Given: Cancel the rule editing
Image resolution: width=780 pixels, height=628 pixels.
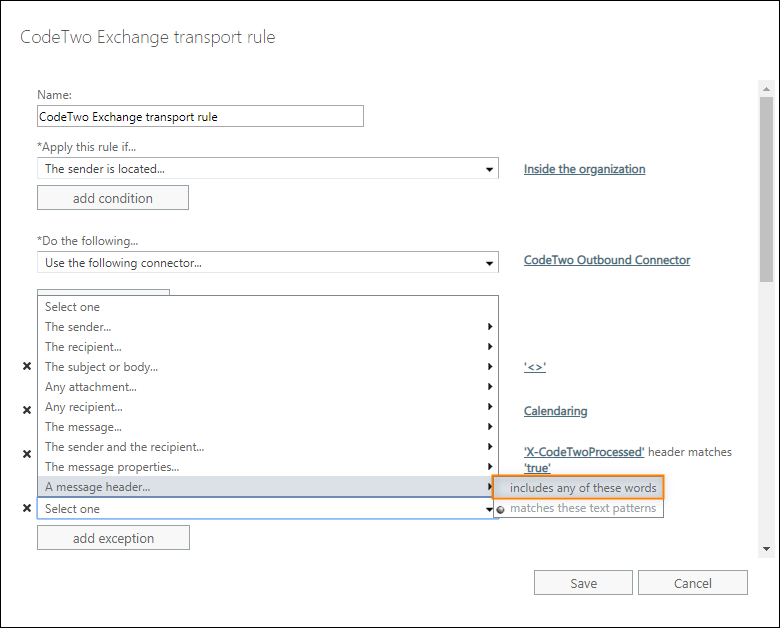Looking at the screenshot, I should (692, 583).
